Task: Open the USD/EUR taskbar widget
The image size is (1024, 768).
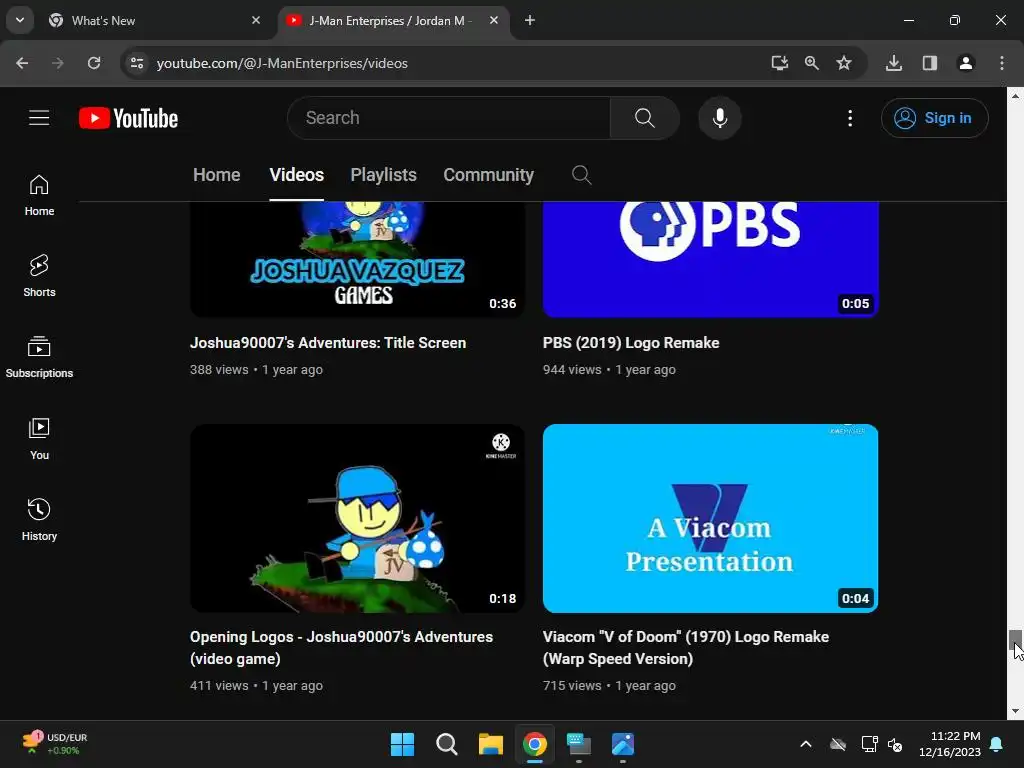Action: pos(55,744)
